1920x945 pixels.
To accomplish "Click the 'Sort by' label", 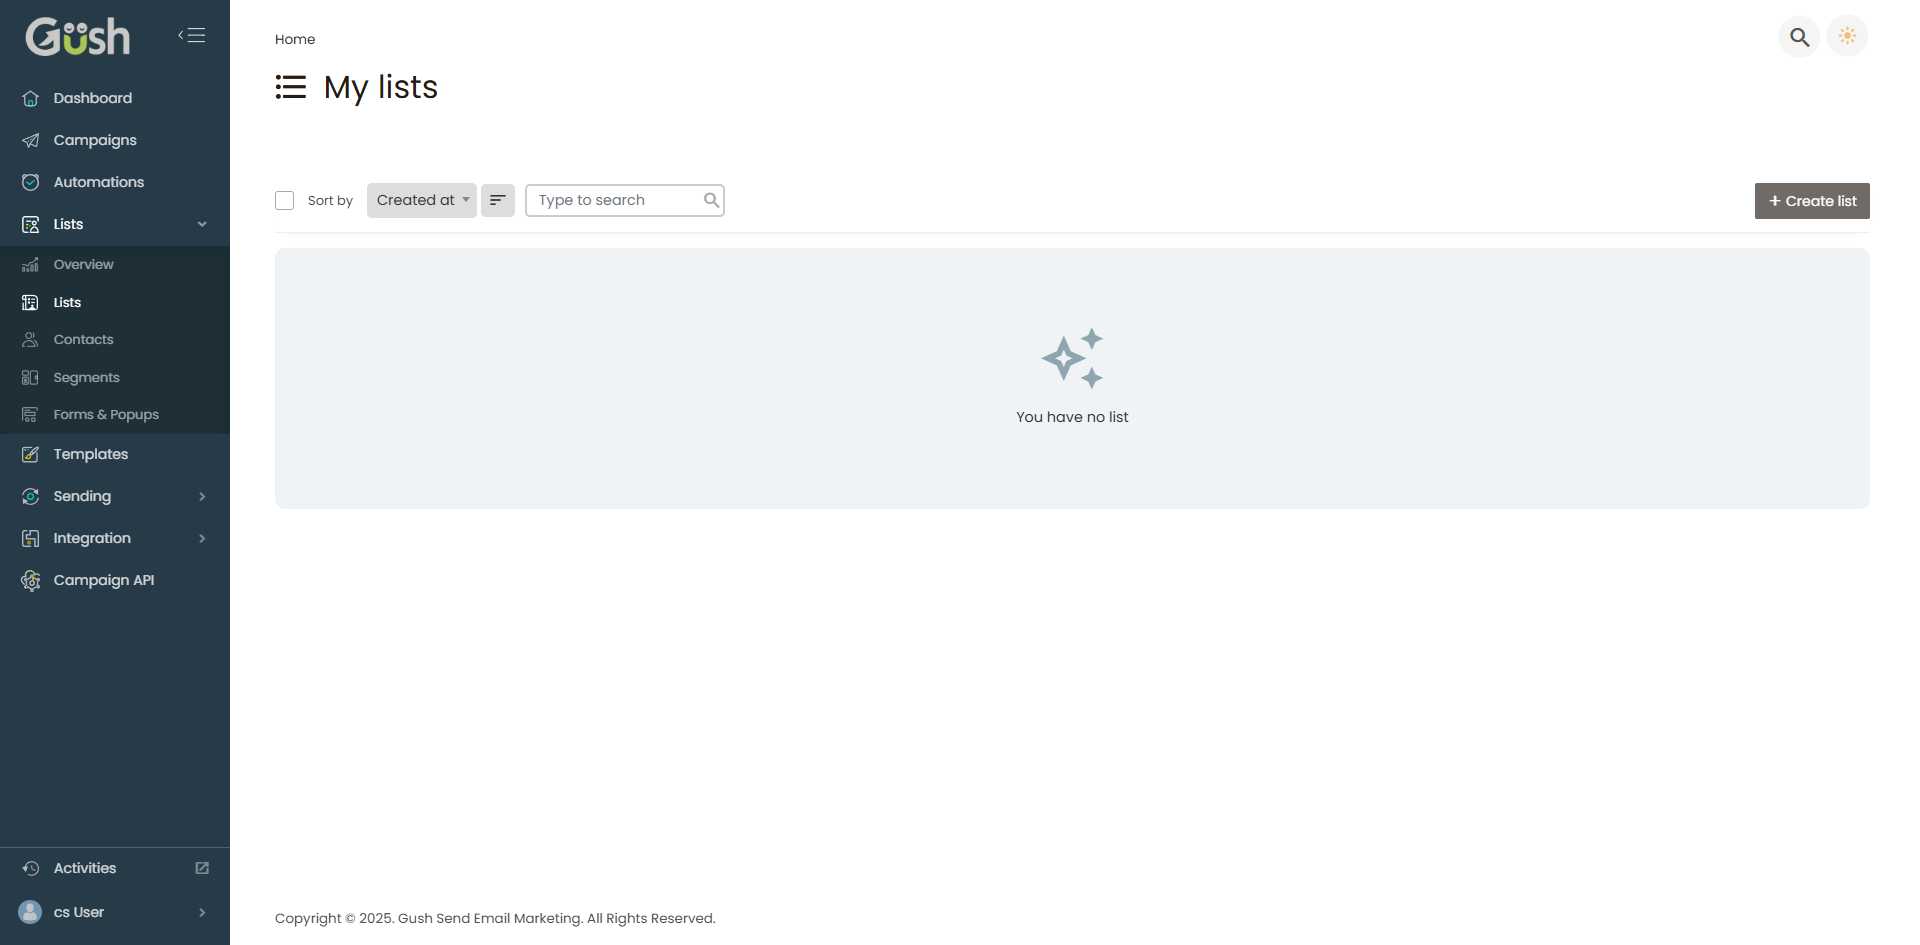I will pyautogui.click(x=330, y=201).
